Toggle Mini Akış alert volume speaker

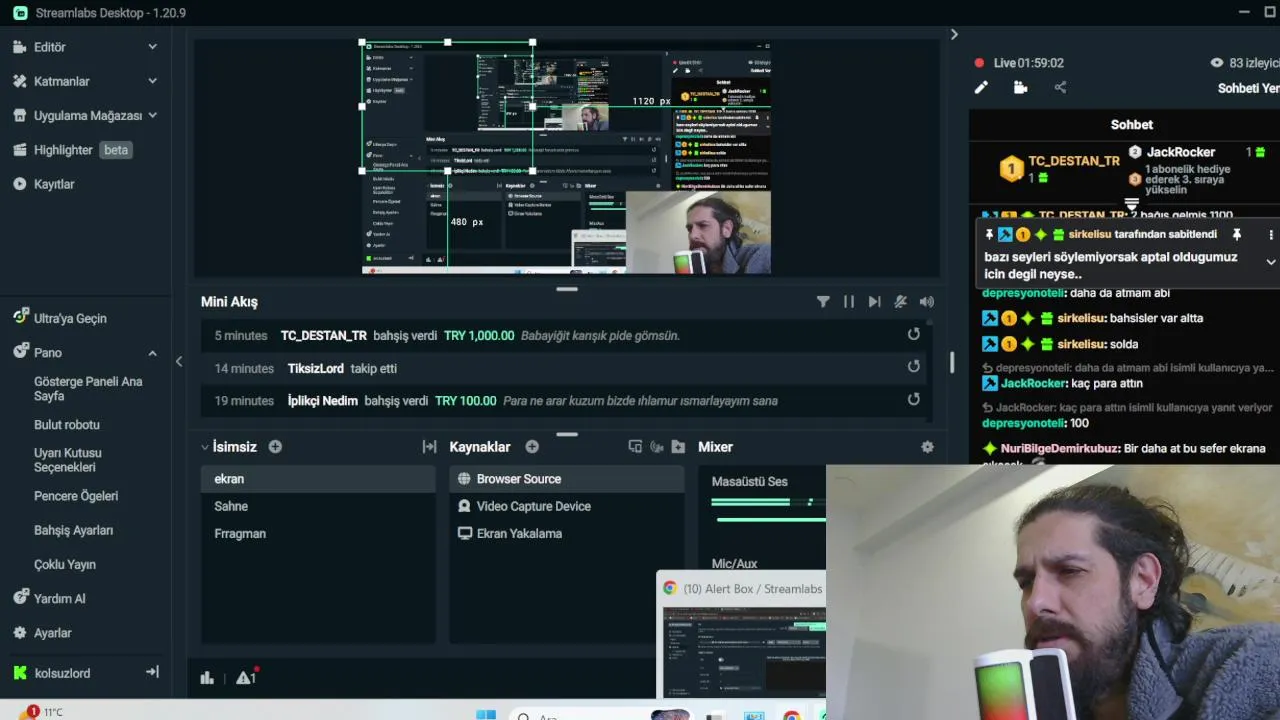pyautogui.click(x=927, y=302)
